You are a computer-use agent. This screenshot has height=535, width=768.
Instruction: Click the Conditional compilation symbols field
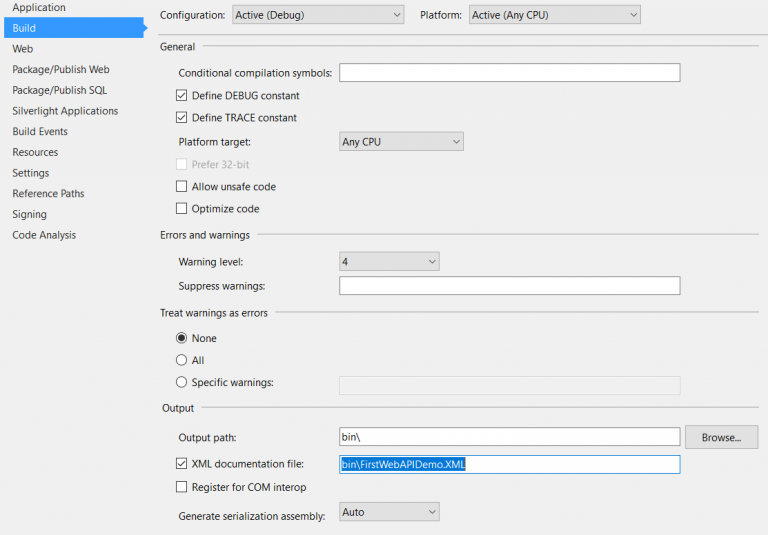(x=509, y=73)
